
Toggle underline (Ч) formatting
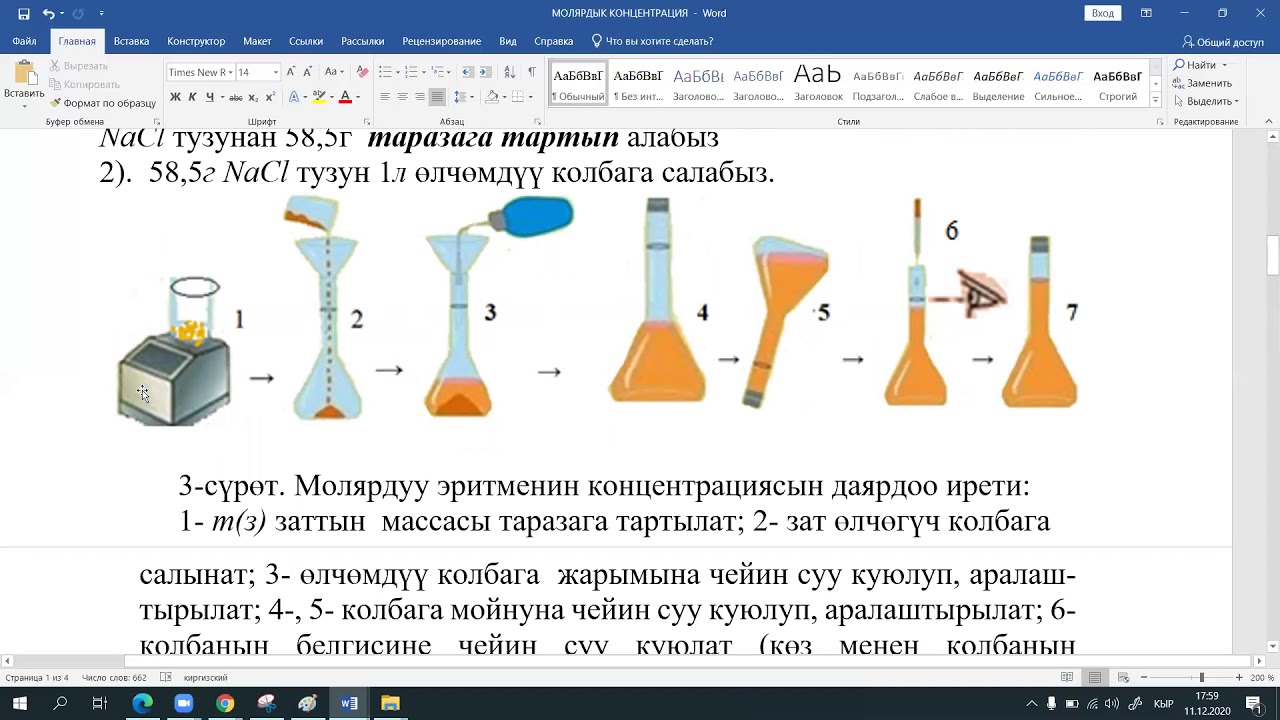coord(209,97)
